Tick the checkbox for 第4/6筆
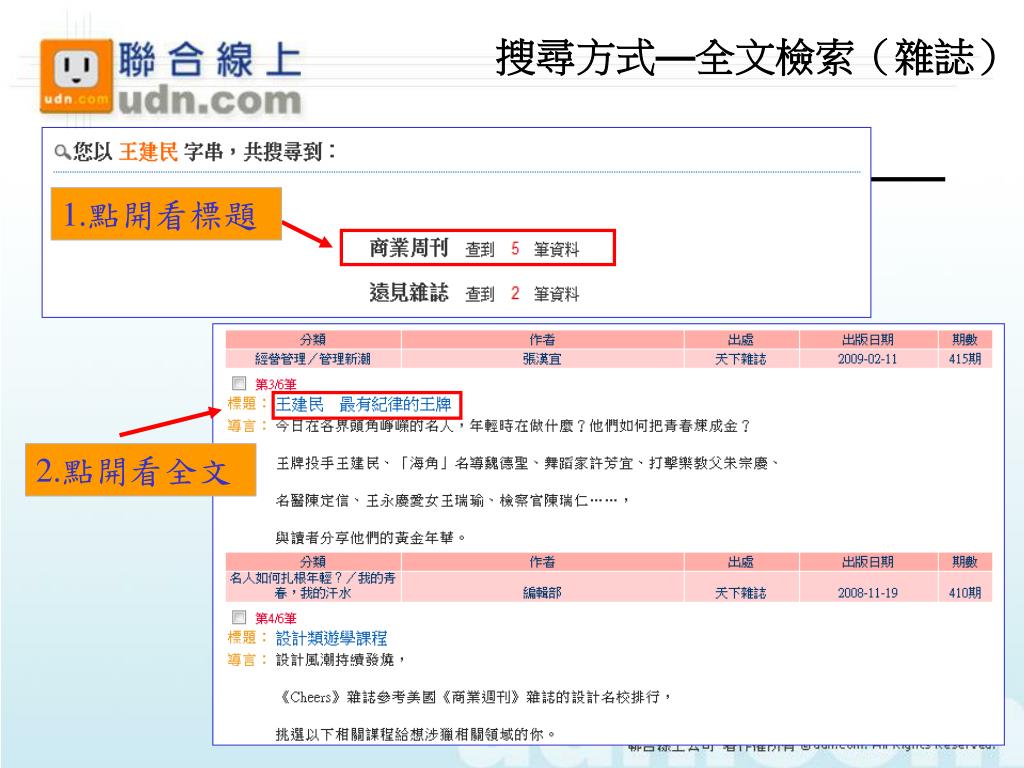This screenshot has width=1024, height=768. coord(239,617)
